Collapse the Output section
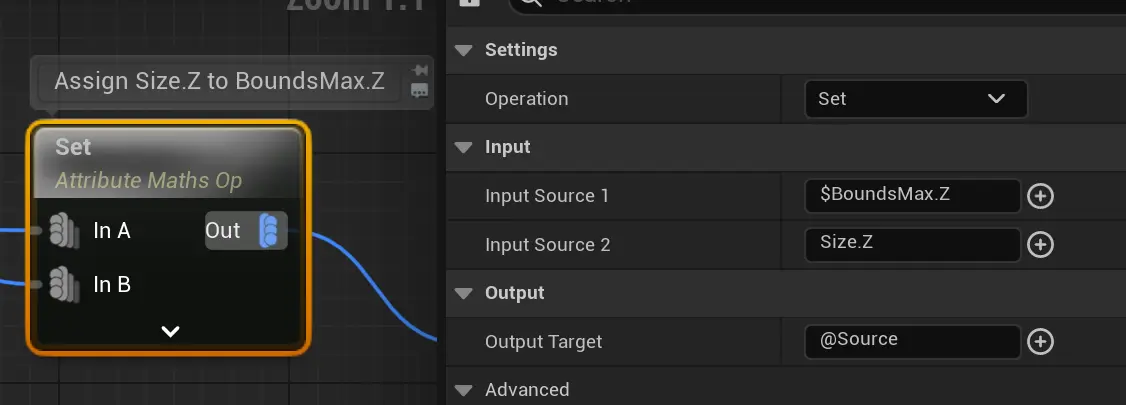This screenshot has width=1126, height=405. point(463,293)
